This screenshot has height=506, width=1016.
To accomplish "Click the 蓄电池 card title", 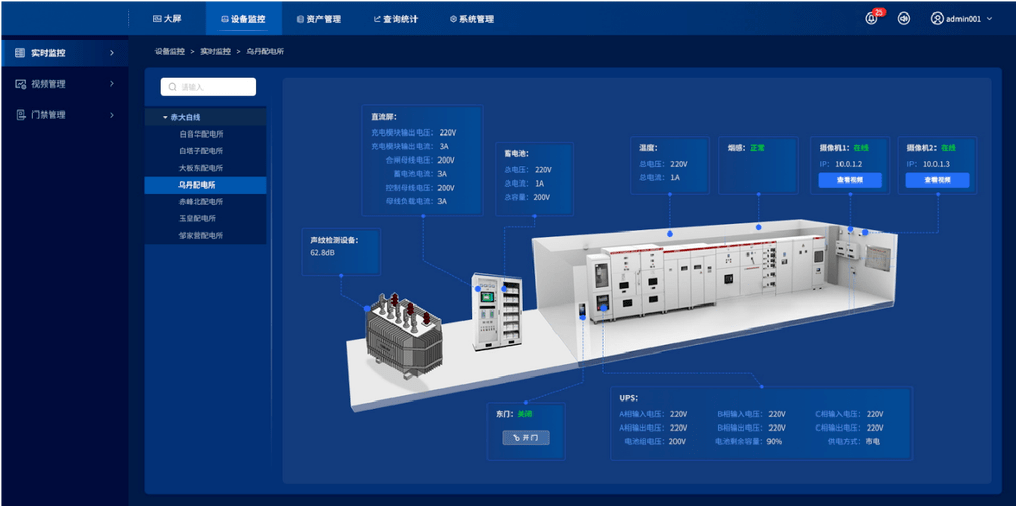I will point(516,154).
